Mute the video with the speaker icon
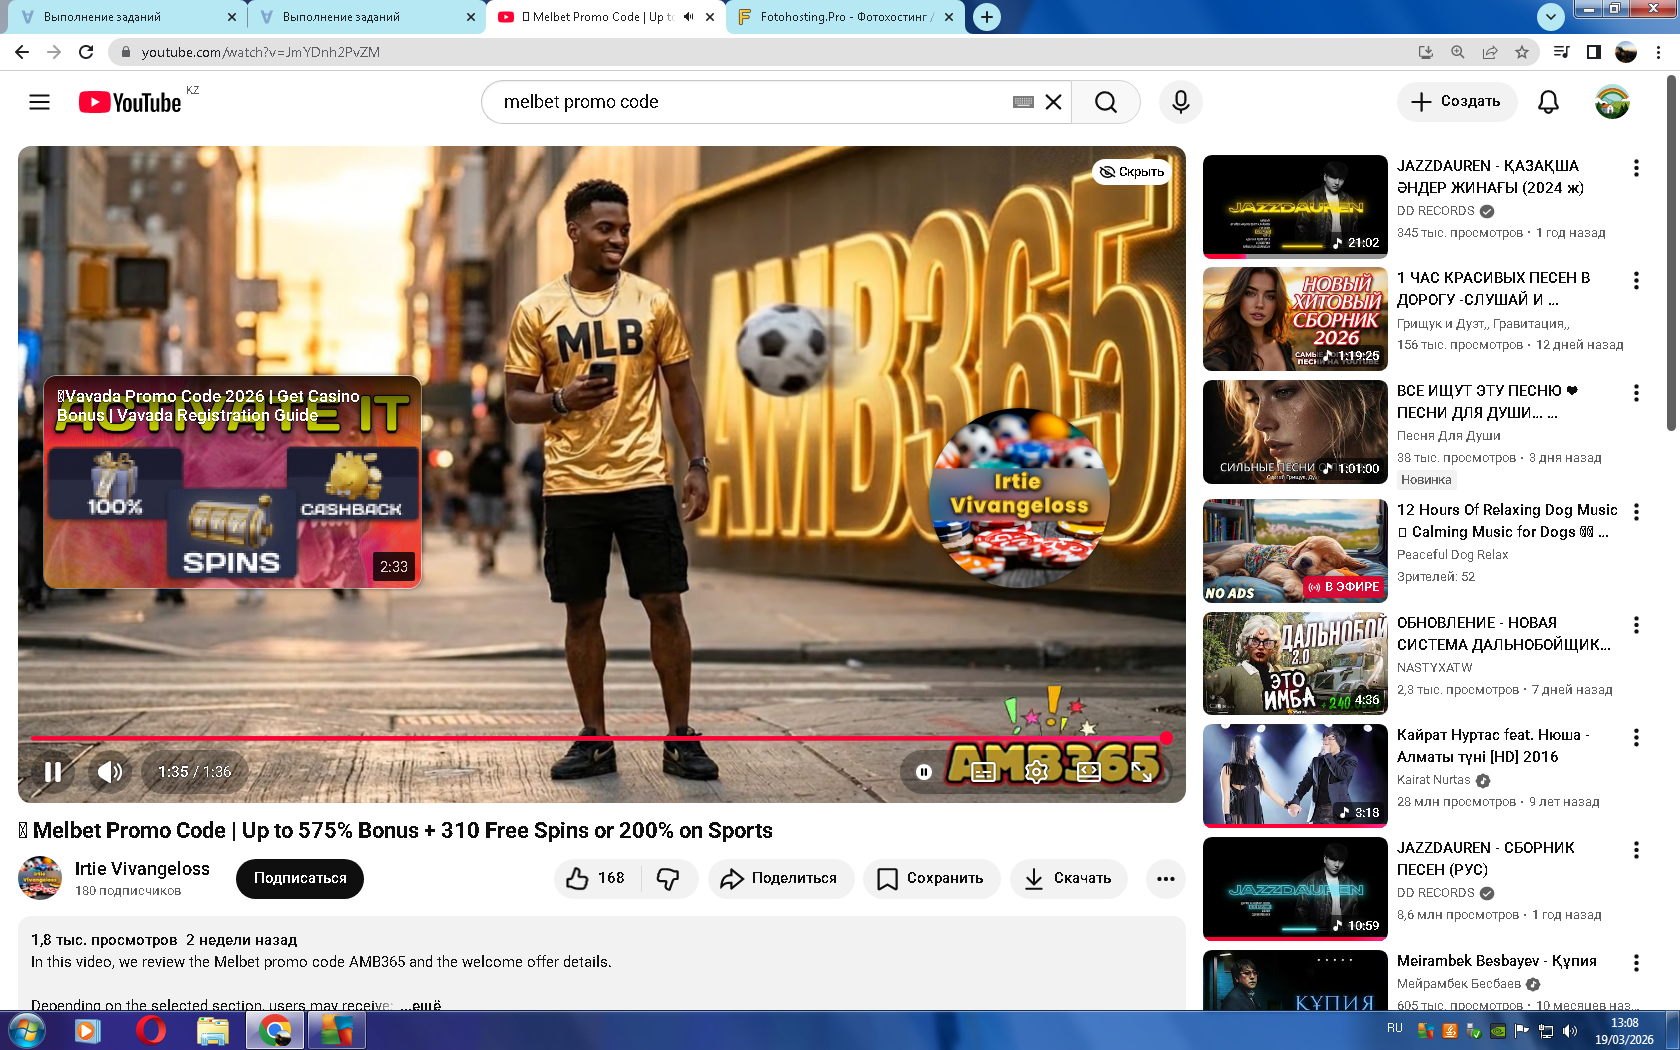The height and width of the screenshot is (1050, 1680). [x=110, y=772]
